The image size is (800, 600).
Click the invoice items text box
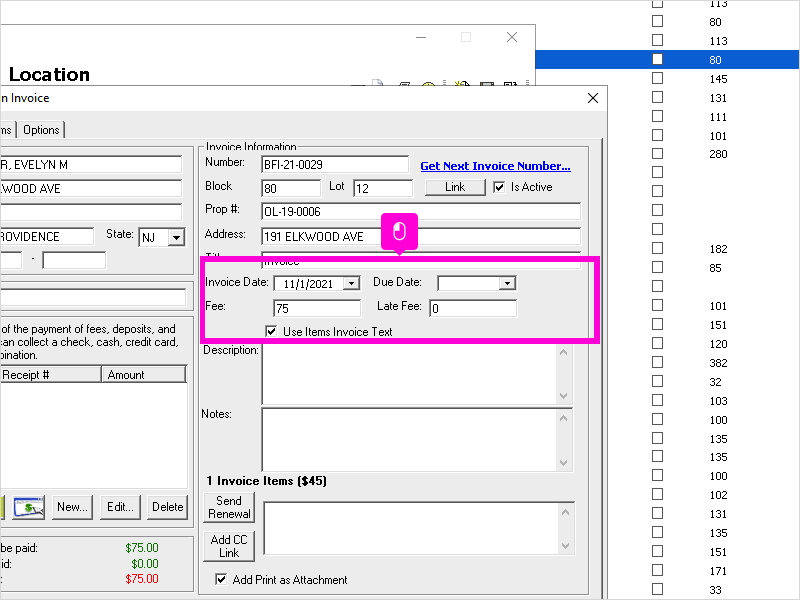coord(411,528)
